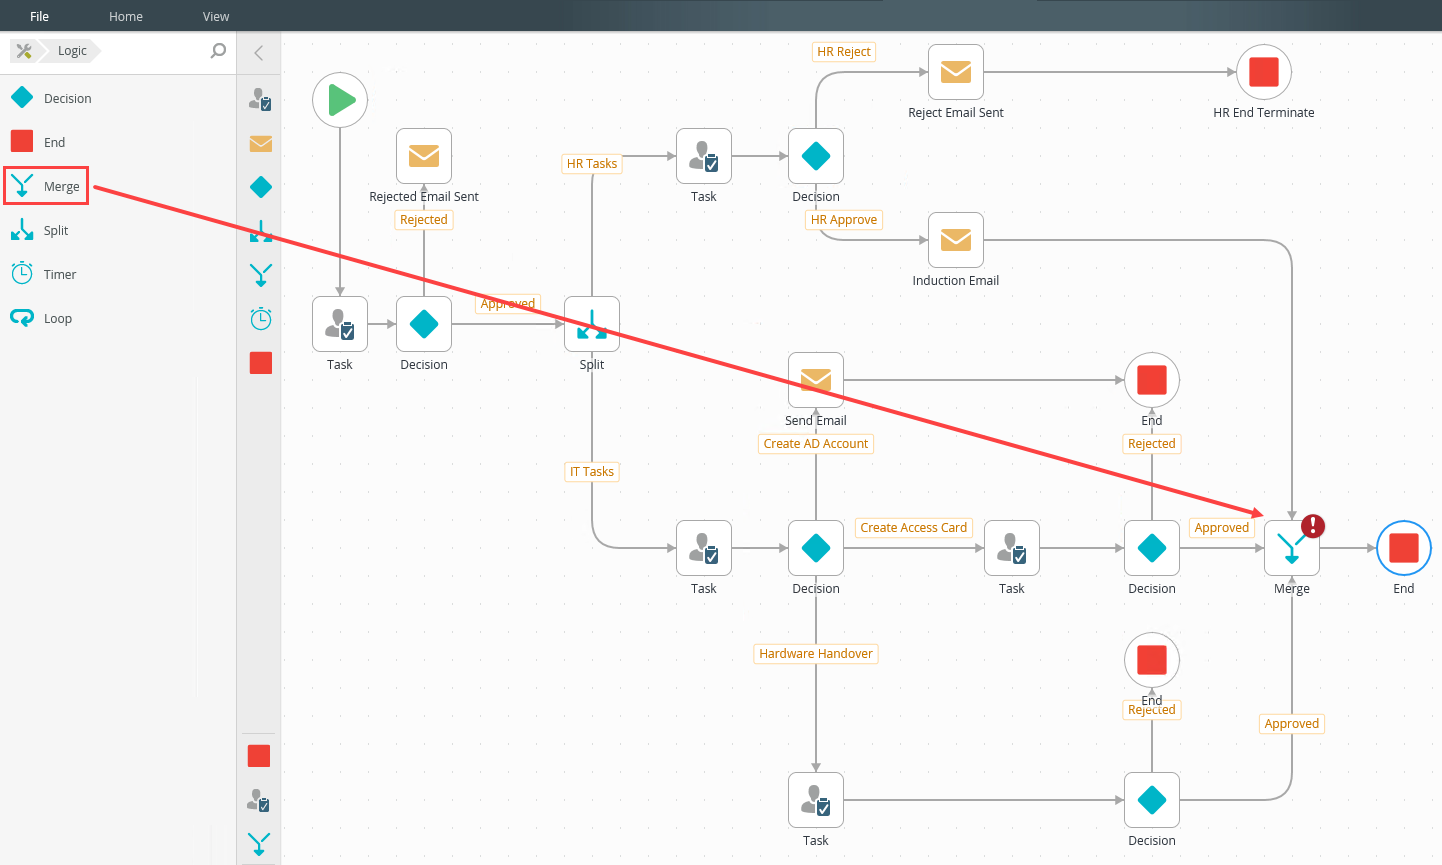Choose Loop from the Logic toolbox

pyautogui.click(x=57, y=318)
